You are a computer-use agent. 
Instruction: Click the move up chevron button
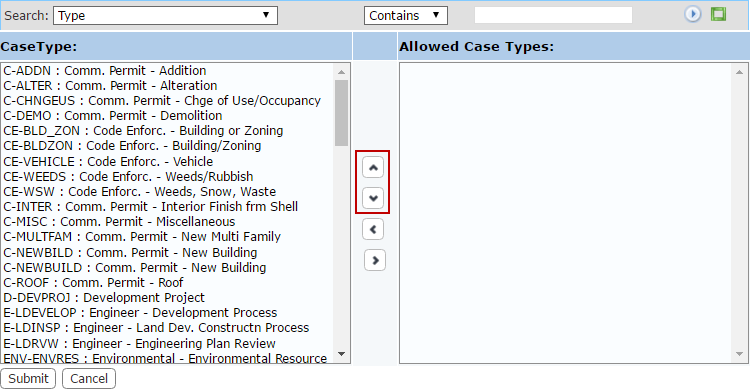coord(373,167)
